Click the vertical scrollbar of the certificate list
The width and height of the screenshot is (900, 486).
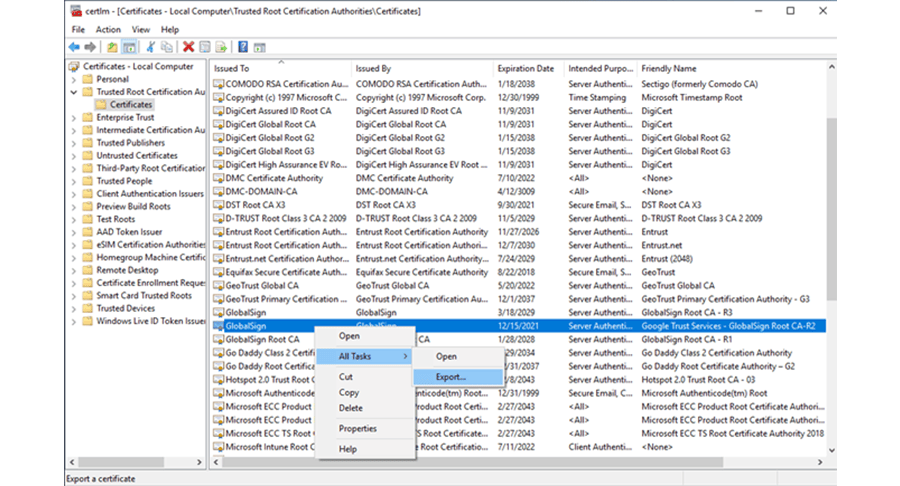point(832,209)
